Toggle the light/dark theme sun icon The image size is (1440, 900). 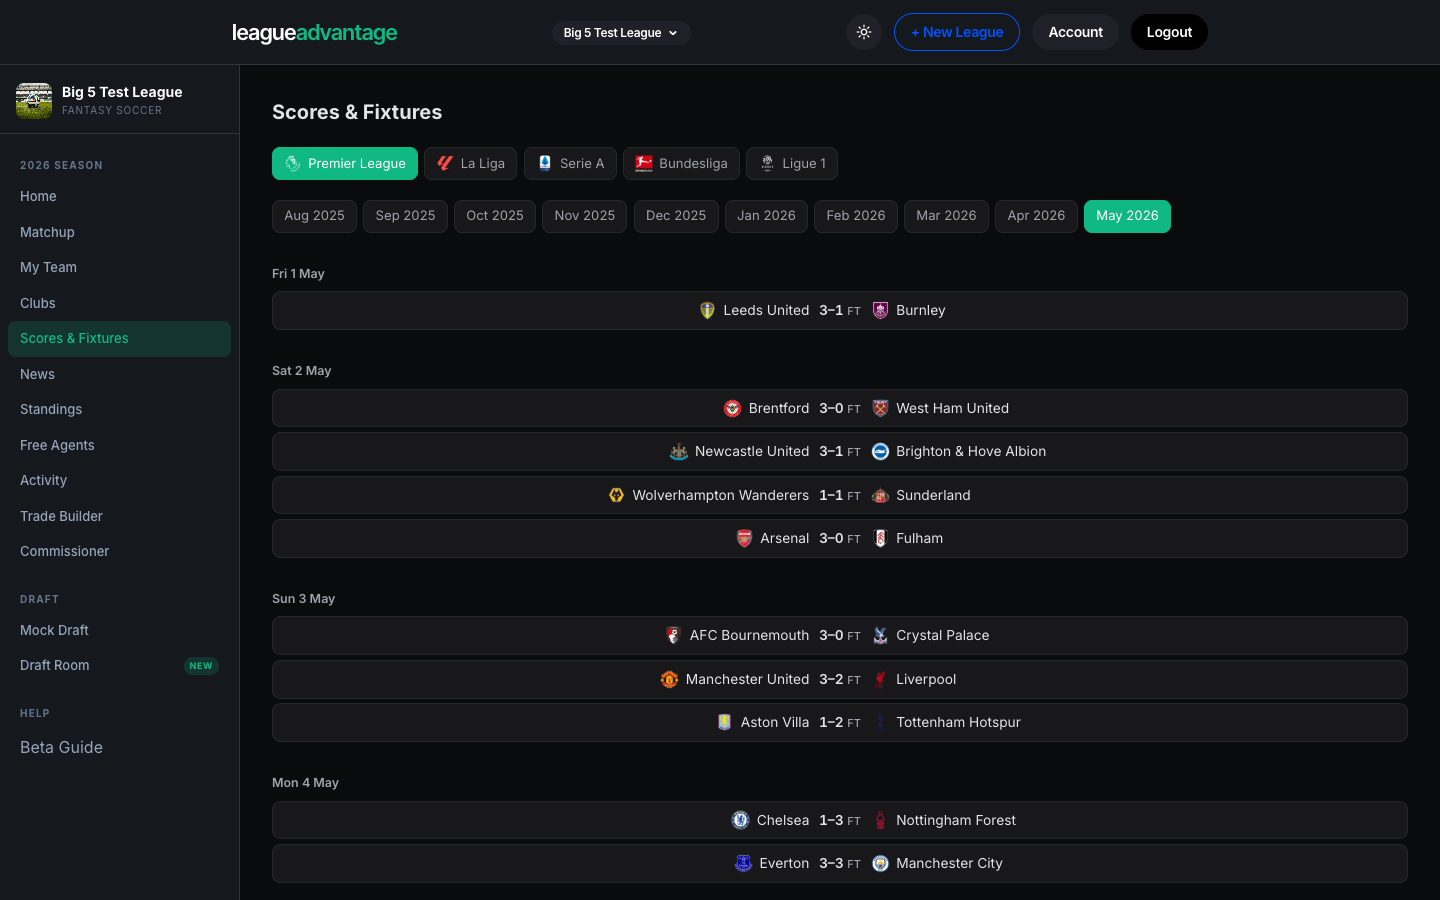point(864,32)
